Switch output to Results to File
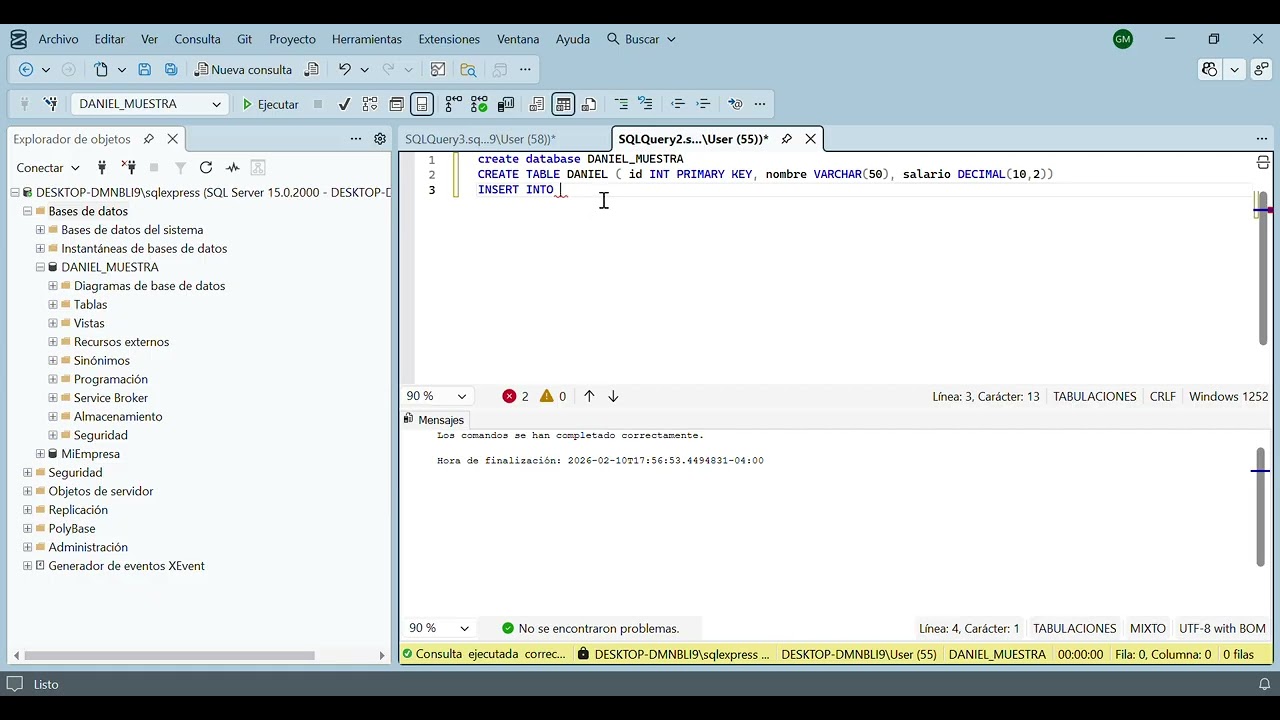This screenshot has width=1280, height=720. [589, 104]
